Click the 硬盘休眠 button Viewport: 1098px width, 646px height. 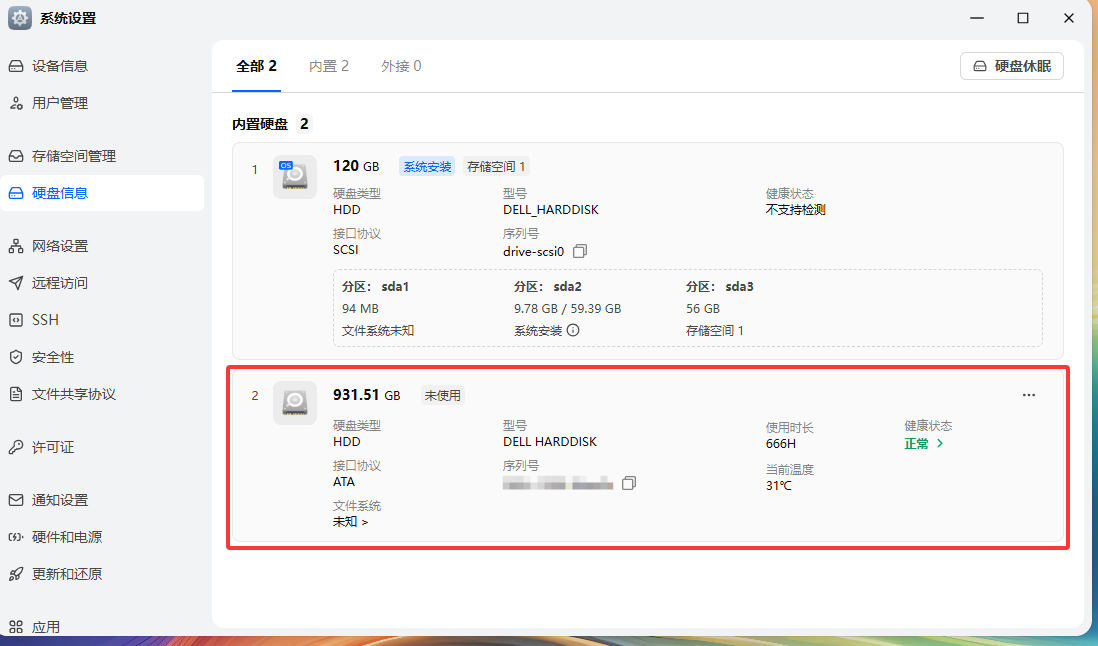click(1011, 67)
